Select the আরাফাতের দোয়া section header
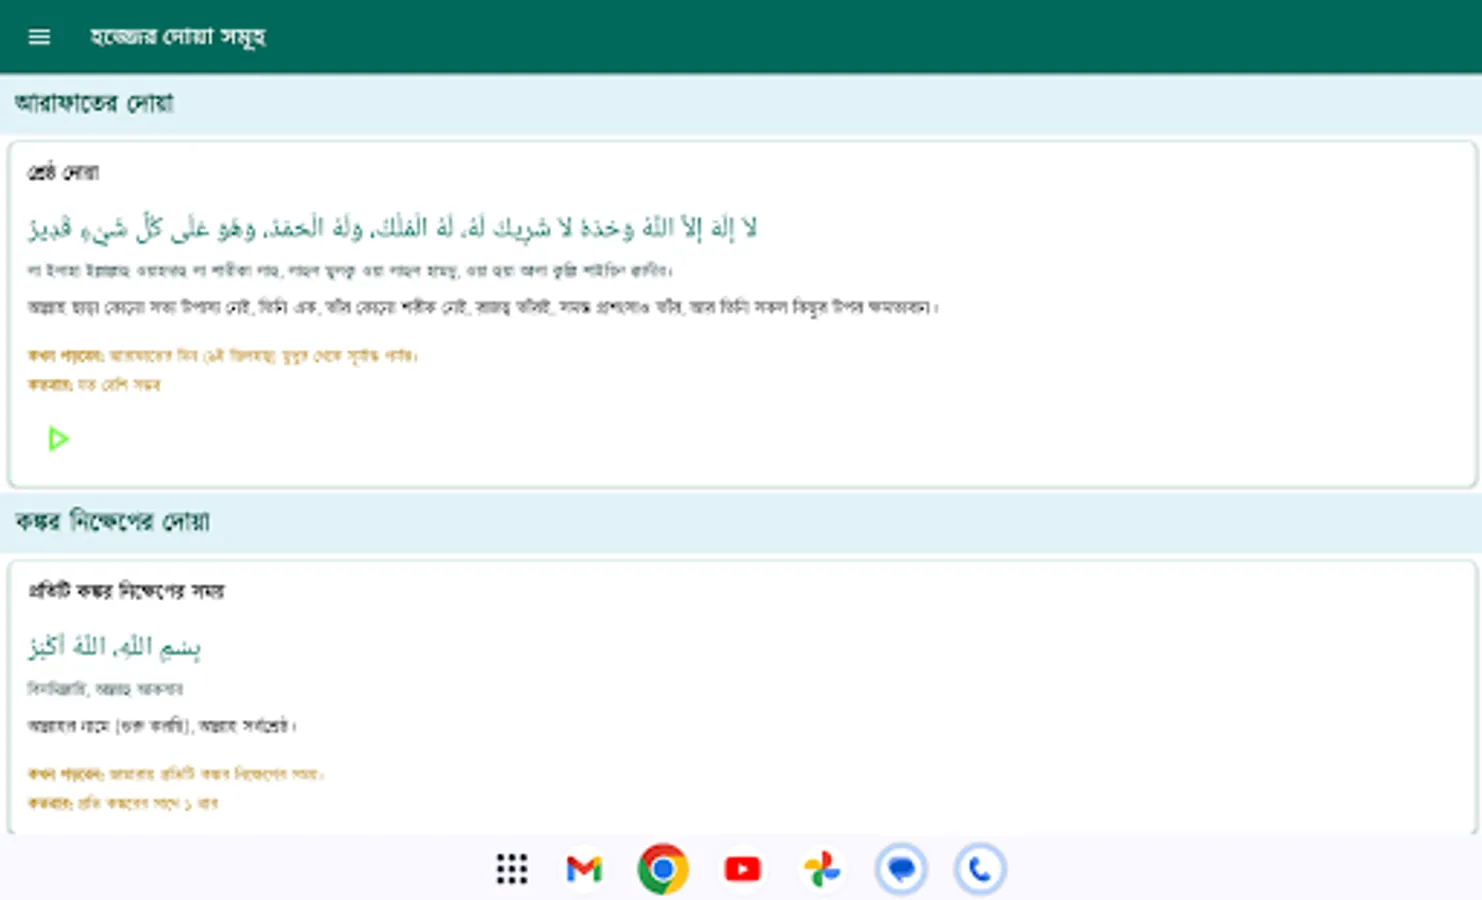1482x900 pixels. point(94,104)
